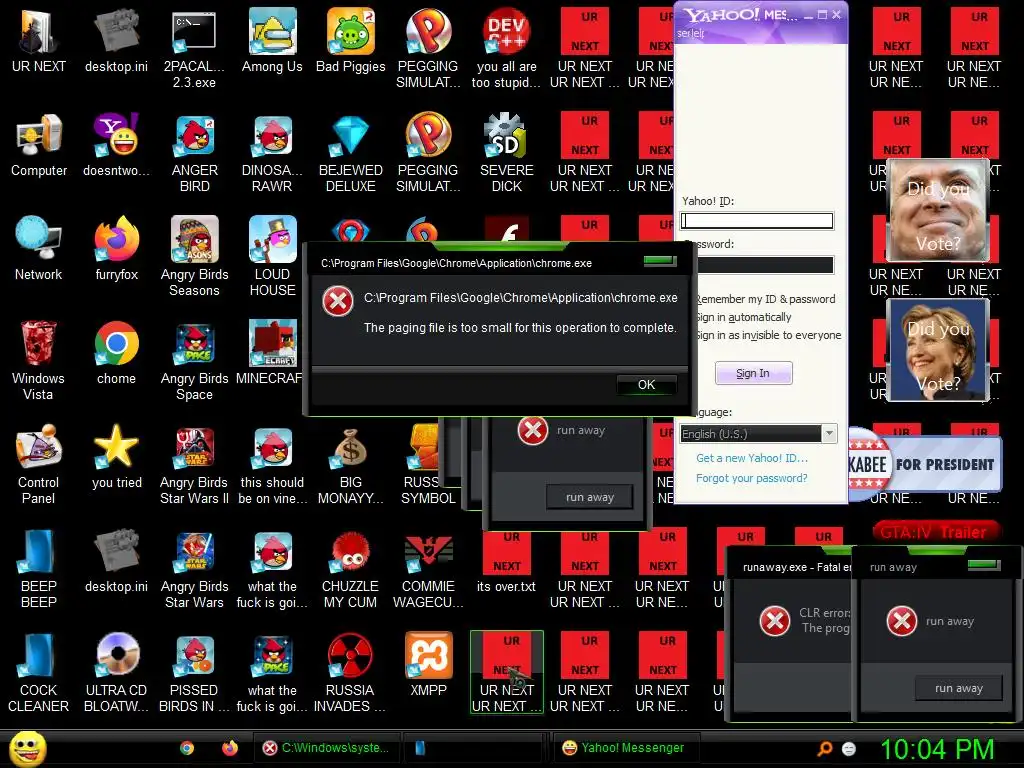Screen dimensions: 1024x768
Task: Launch Chrome from taskbar quick launch
Action: pyautogui.click(x=187, y=748)
